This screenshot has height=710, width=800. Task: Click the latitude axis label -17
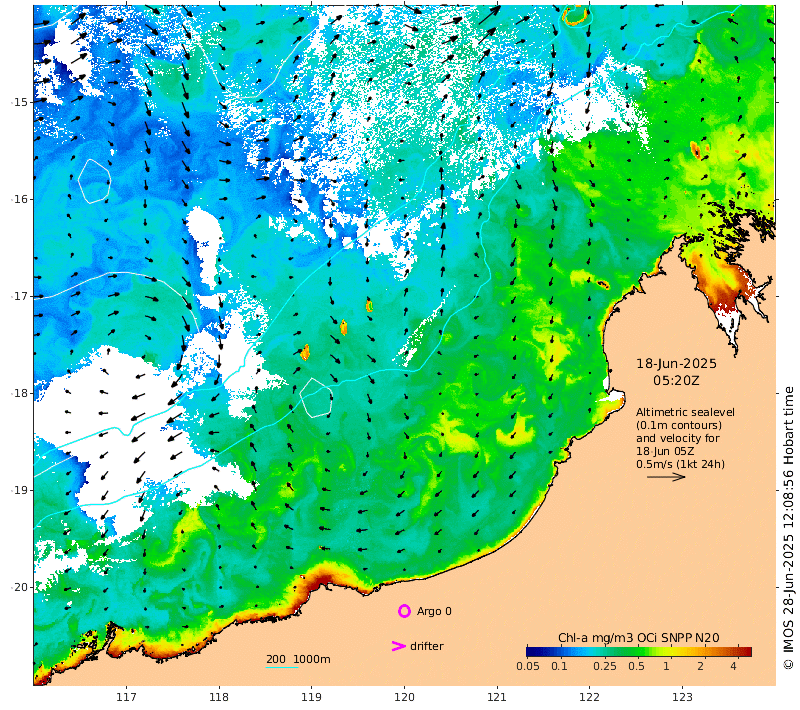tap(19, 296)
